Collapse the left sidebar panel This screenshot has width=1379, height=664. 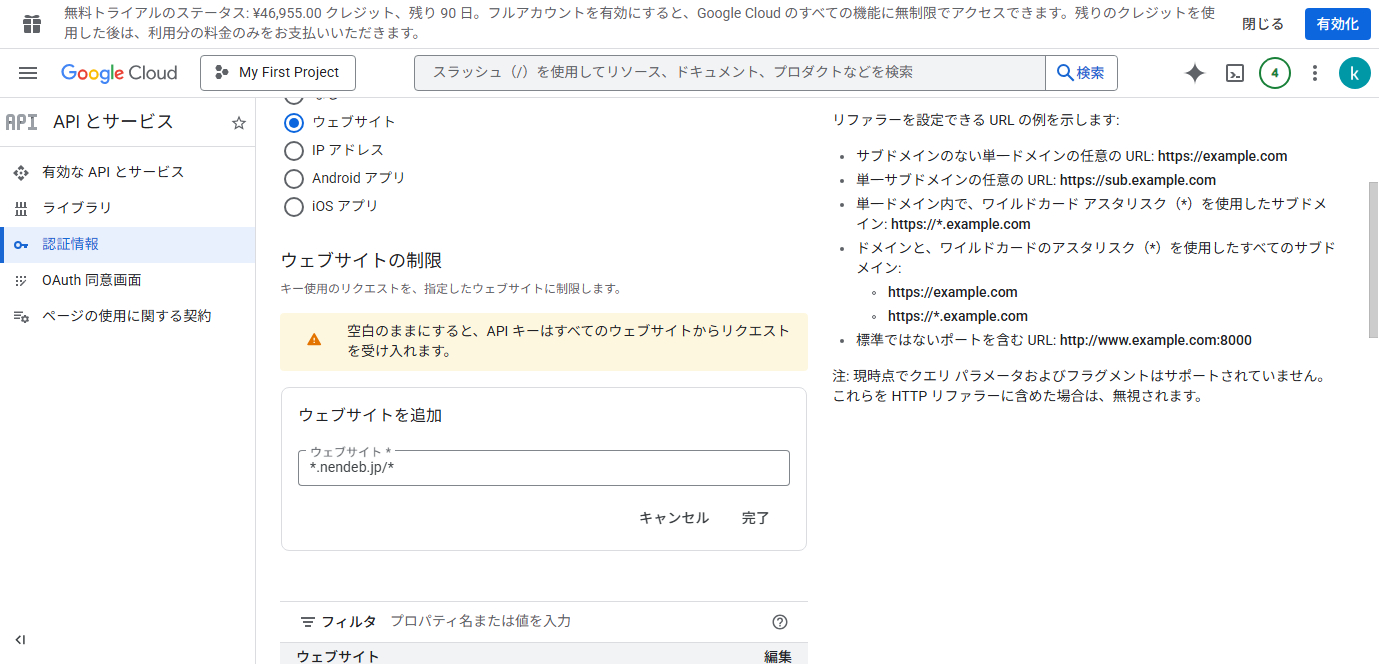click(x=20, y=640)
